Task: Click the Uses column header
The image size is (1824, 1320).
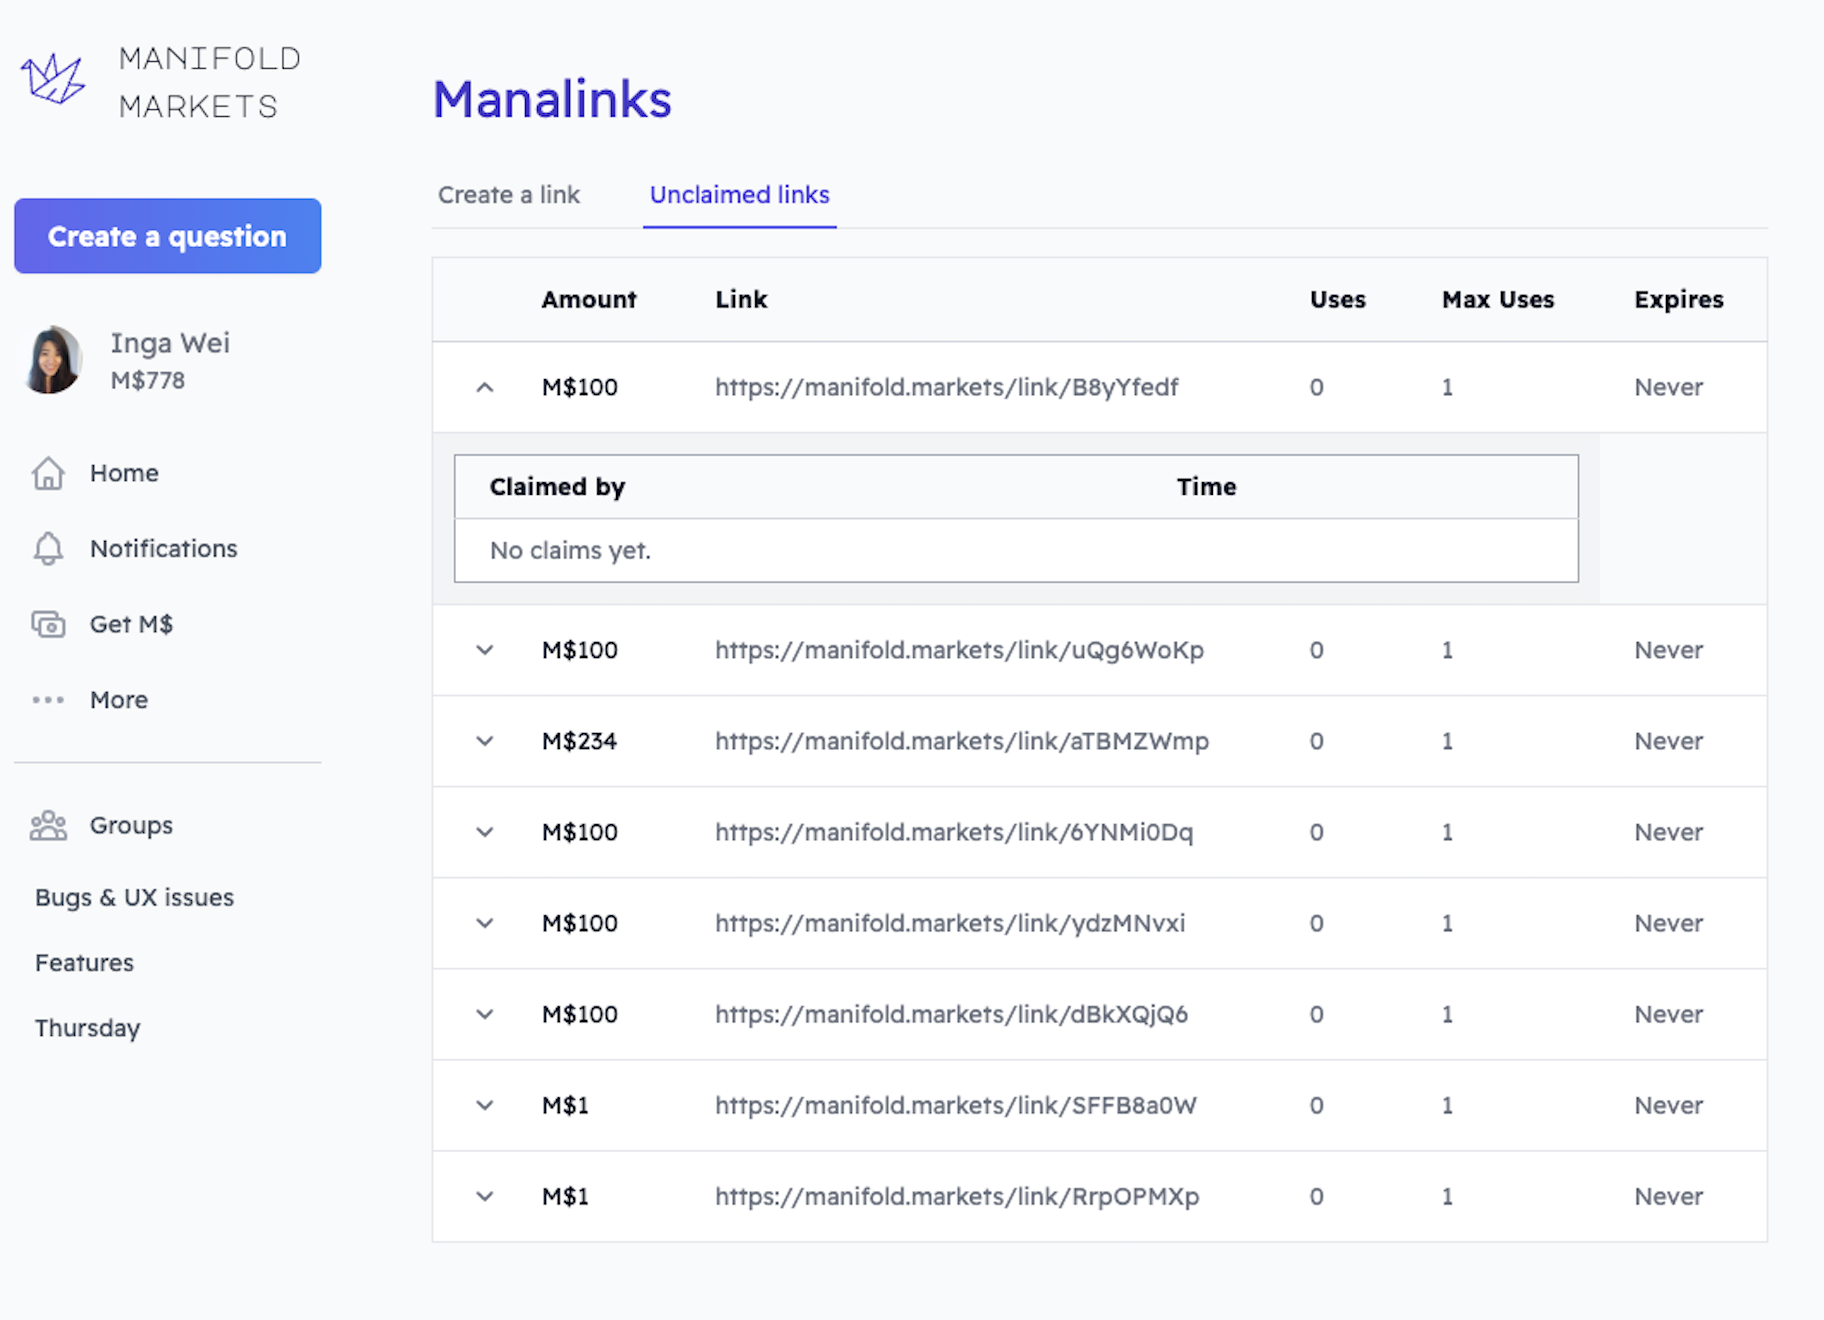Action: click(1337, 299)
